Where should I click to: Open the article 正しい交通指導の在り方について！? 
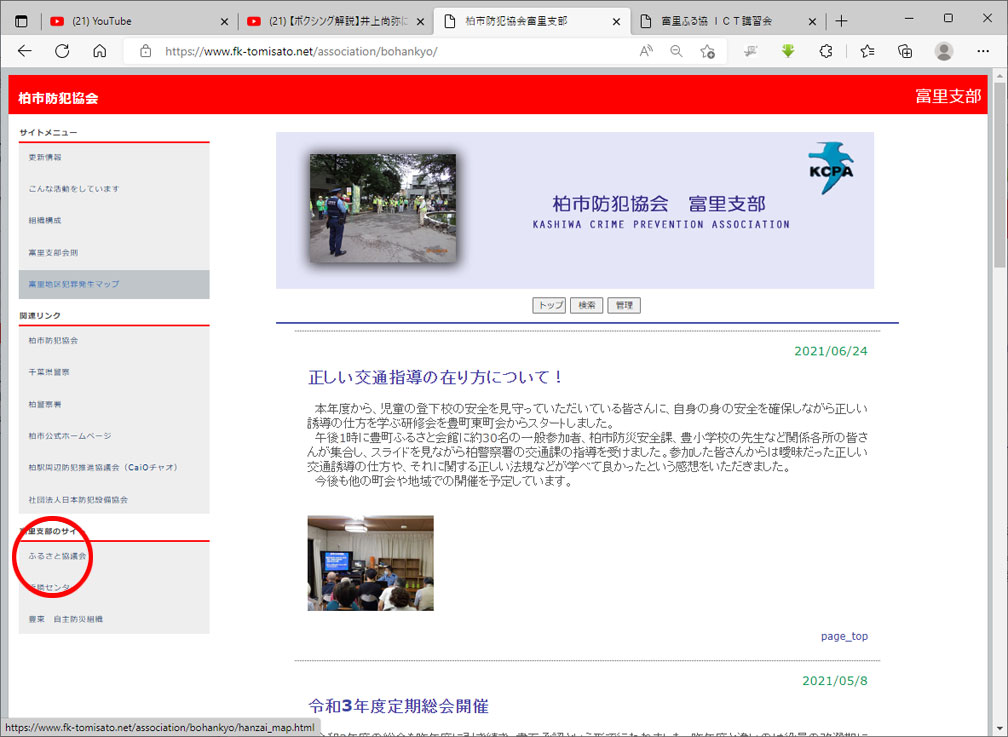pyautogui.click(x=436, y=377)
